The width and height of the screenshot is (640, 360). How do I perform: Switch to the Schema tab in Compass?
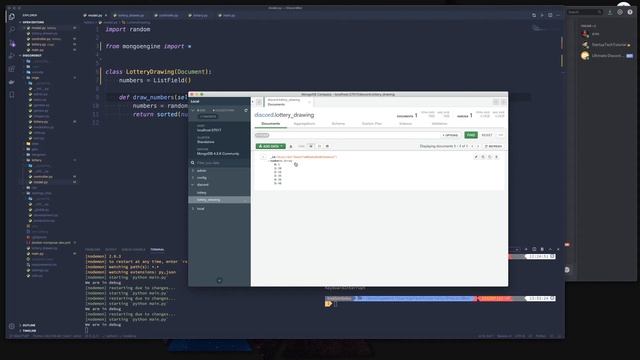(x=338, y=124)
